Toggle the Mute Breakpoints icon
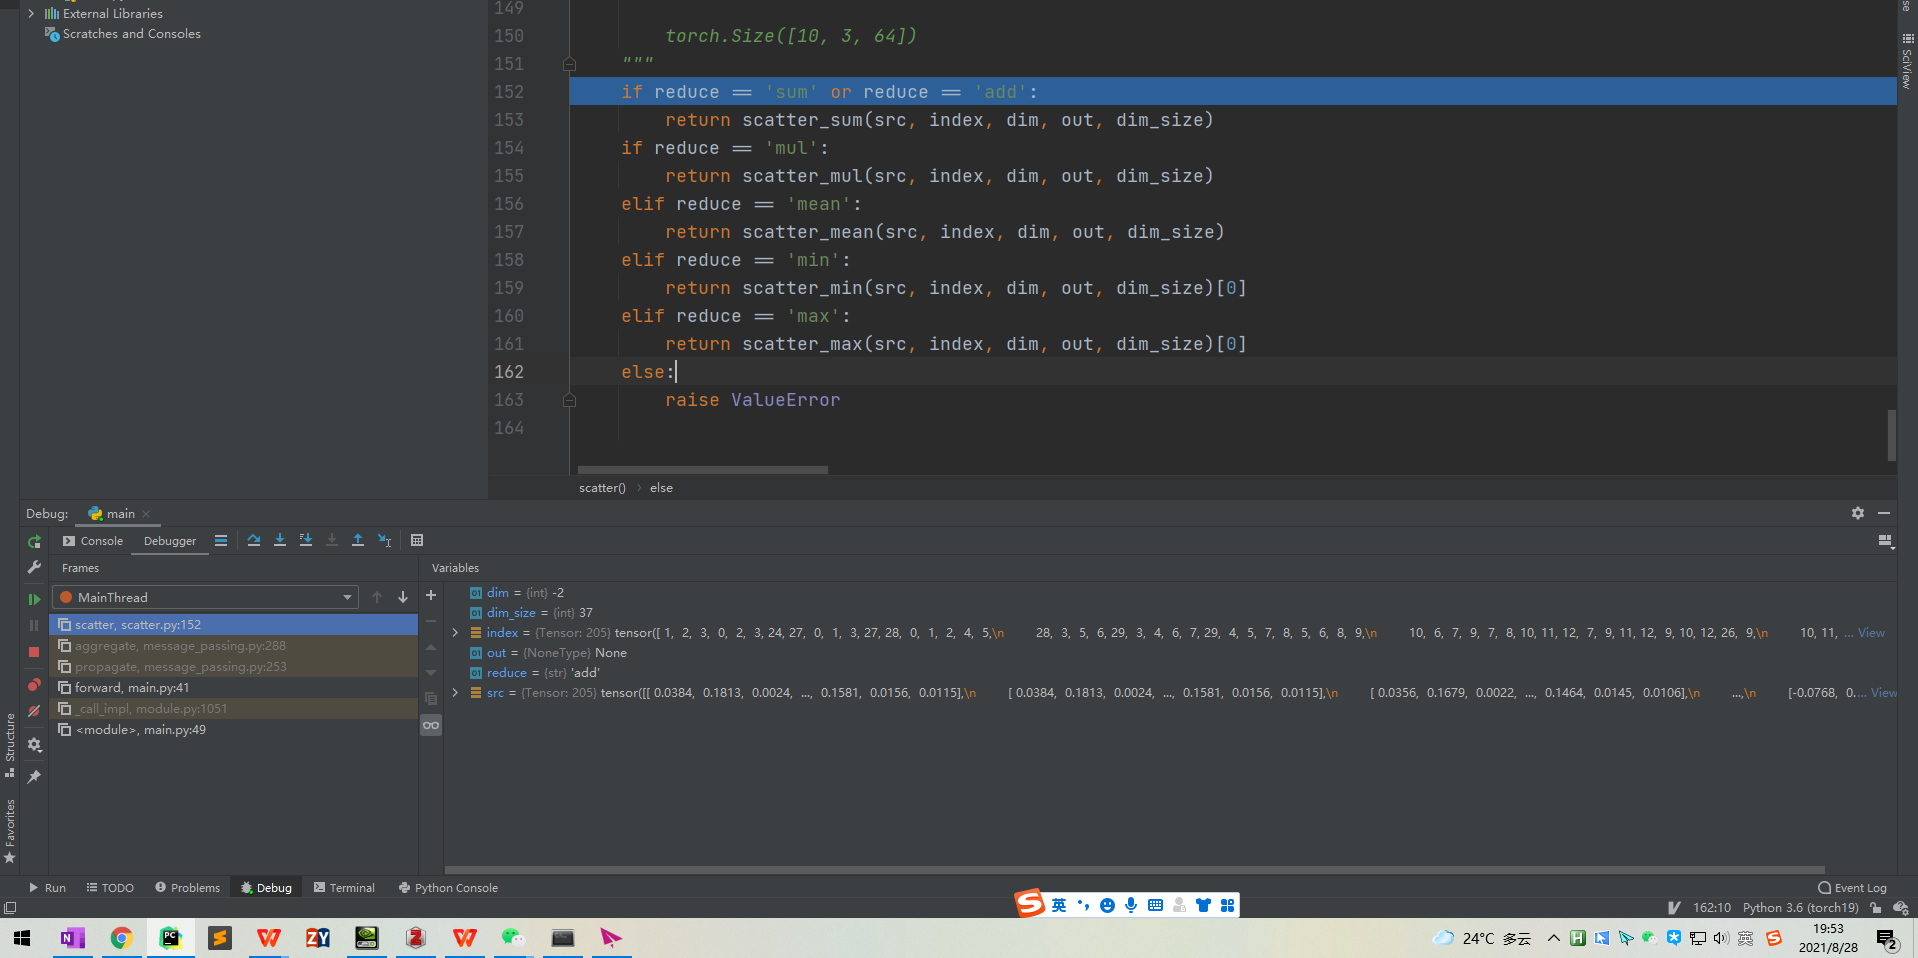The image size is (1918, 958). click(34, 711)
